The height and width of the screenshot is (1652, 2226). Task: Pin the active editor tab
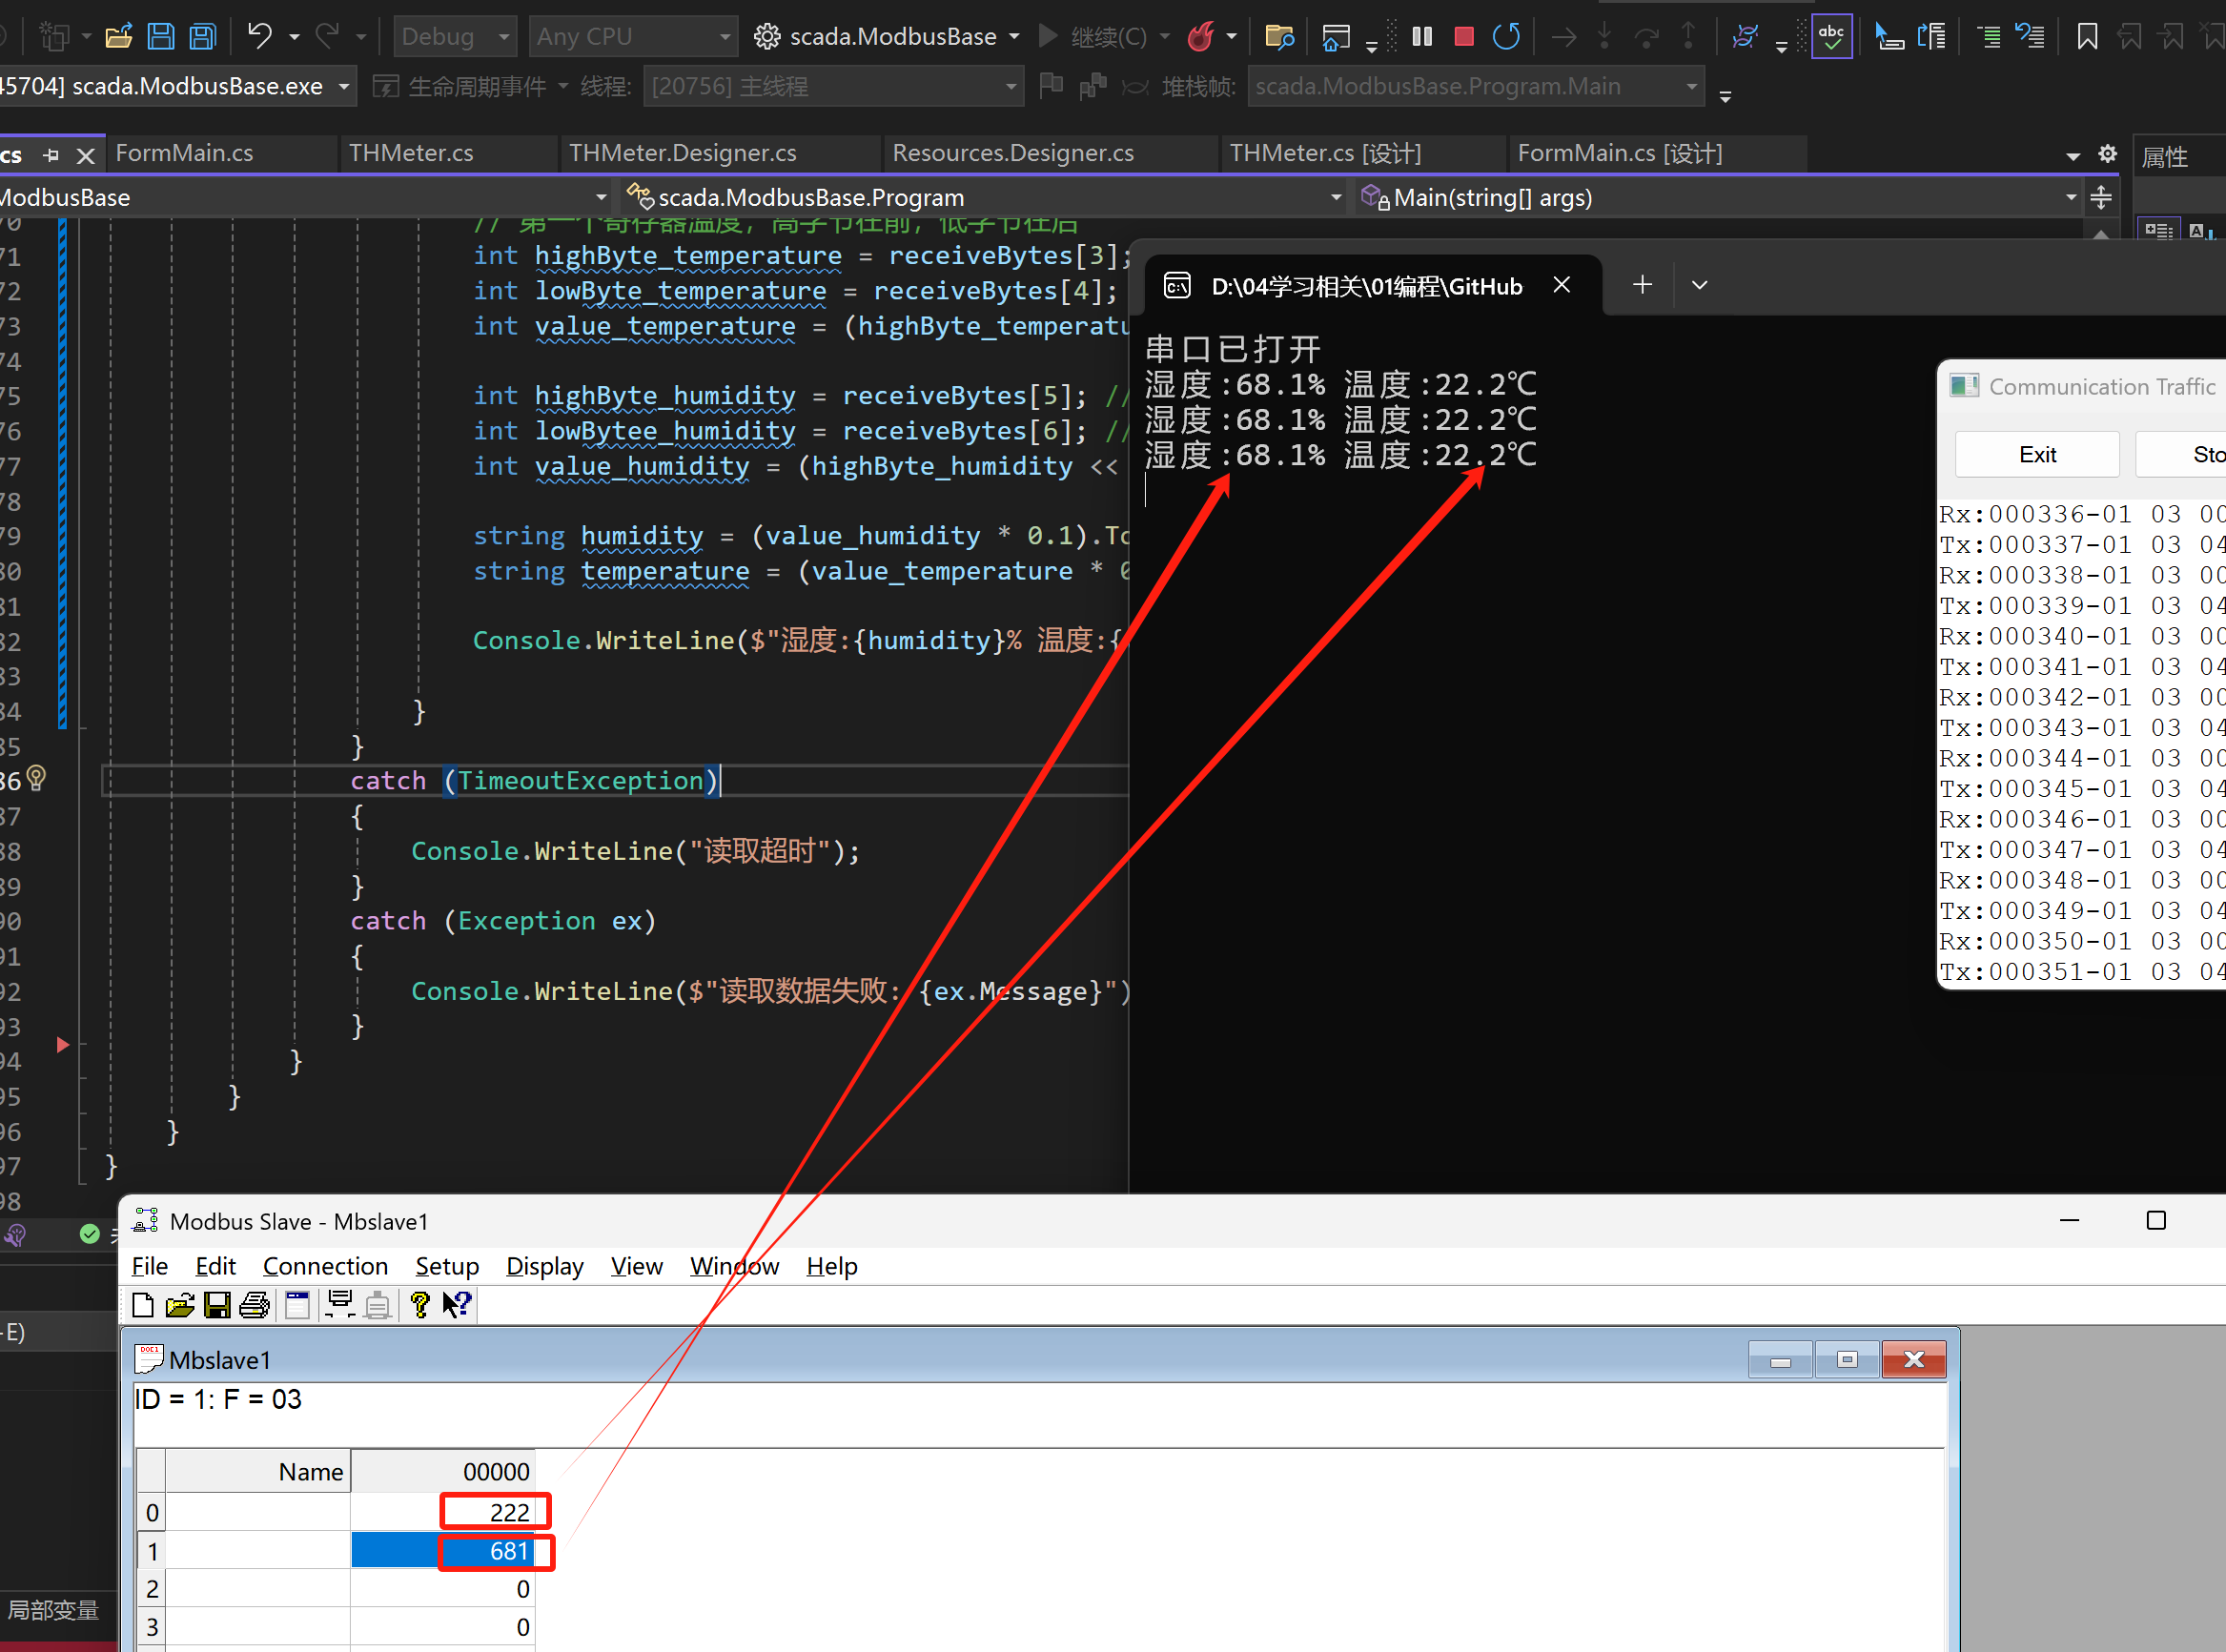pos(51,155)
